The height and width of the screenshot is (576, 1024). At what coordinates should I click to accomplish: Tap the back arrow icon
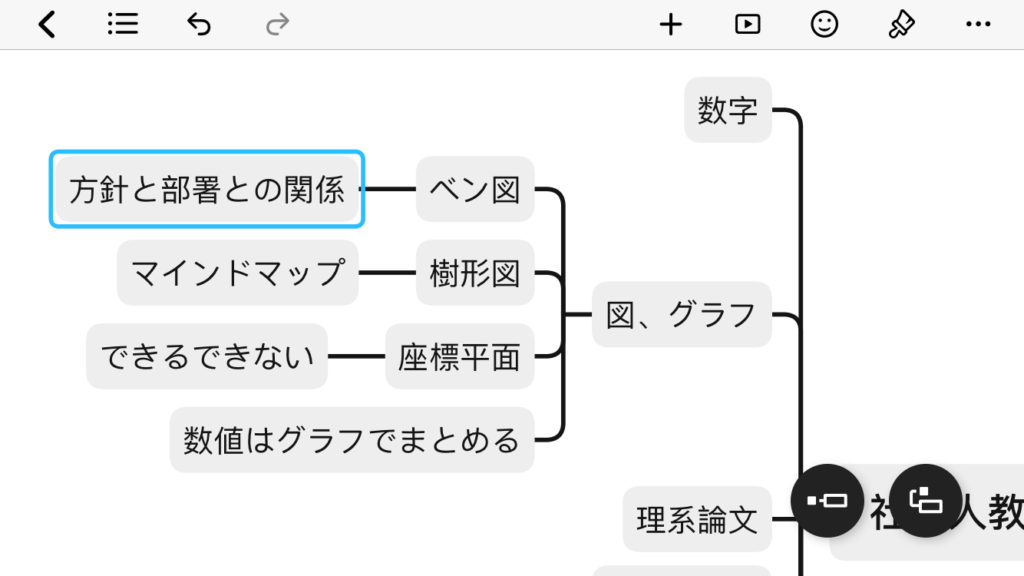47,25
